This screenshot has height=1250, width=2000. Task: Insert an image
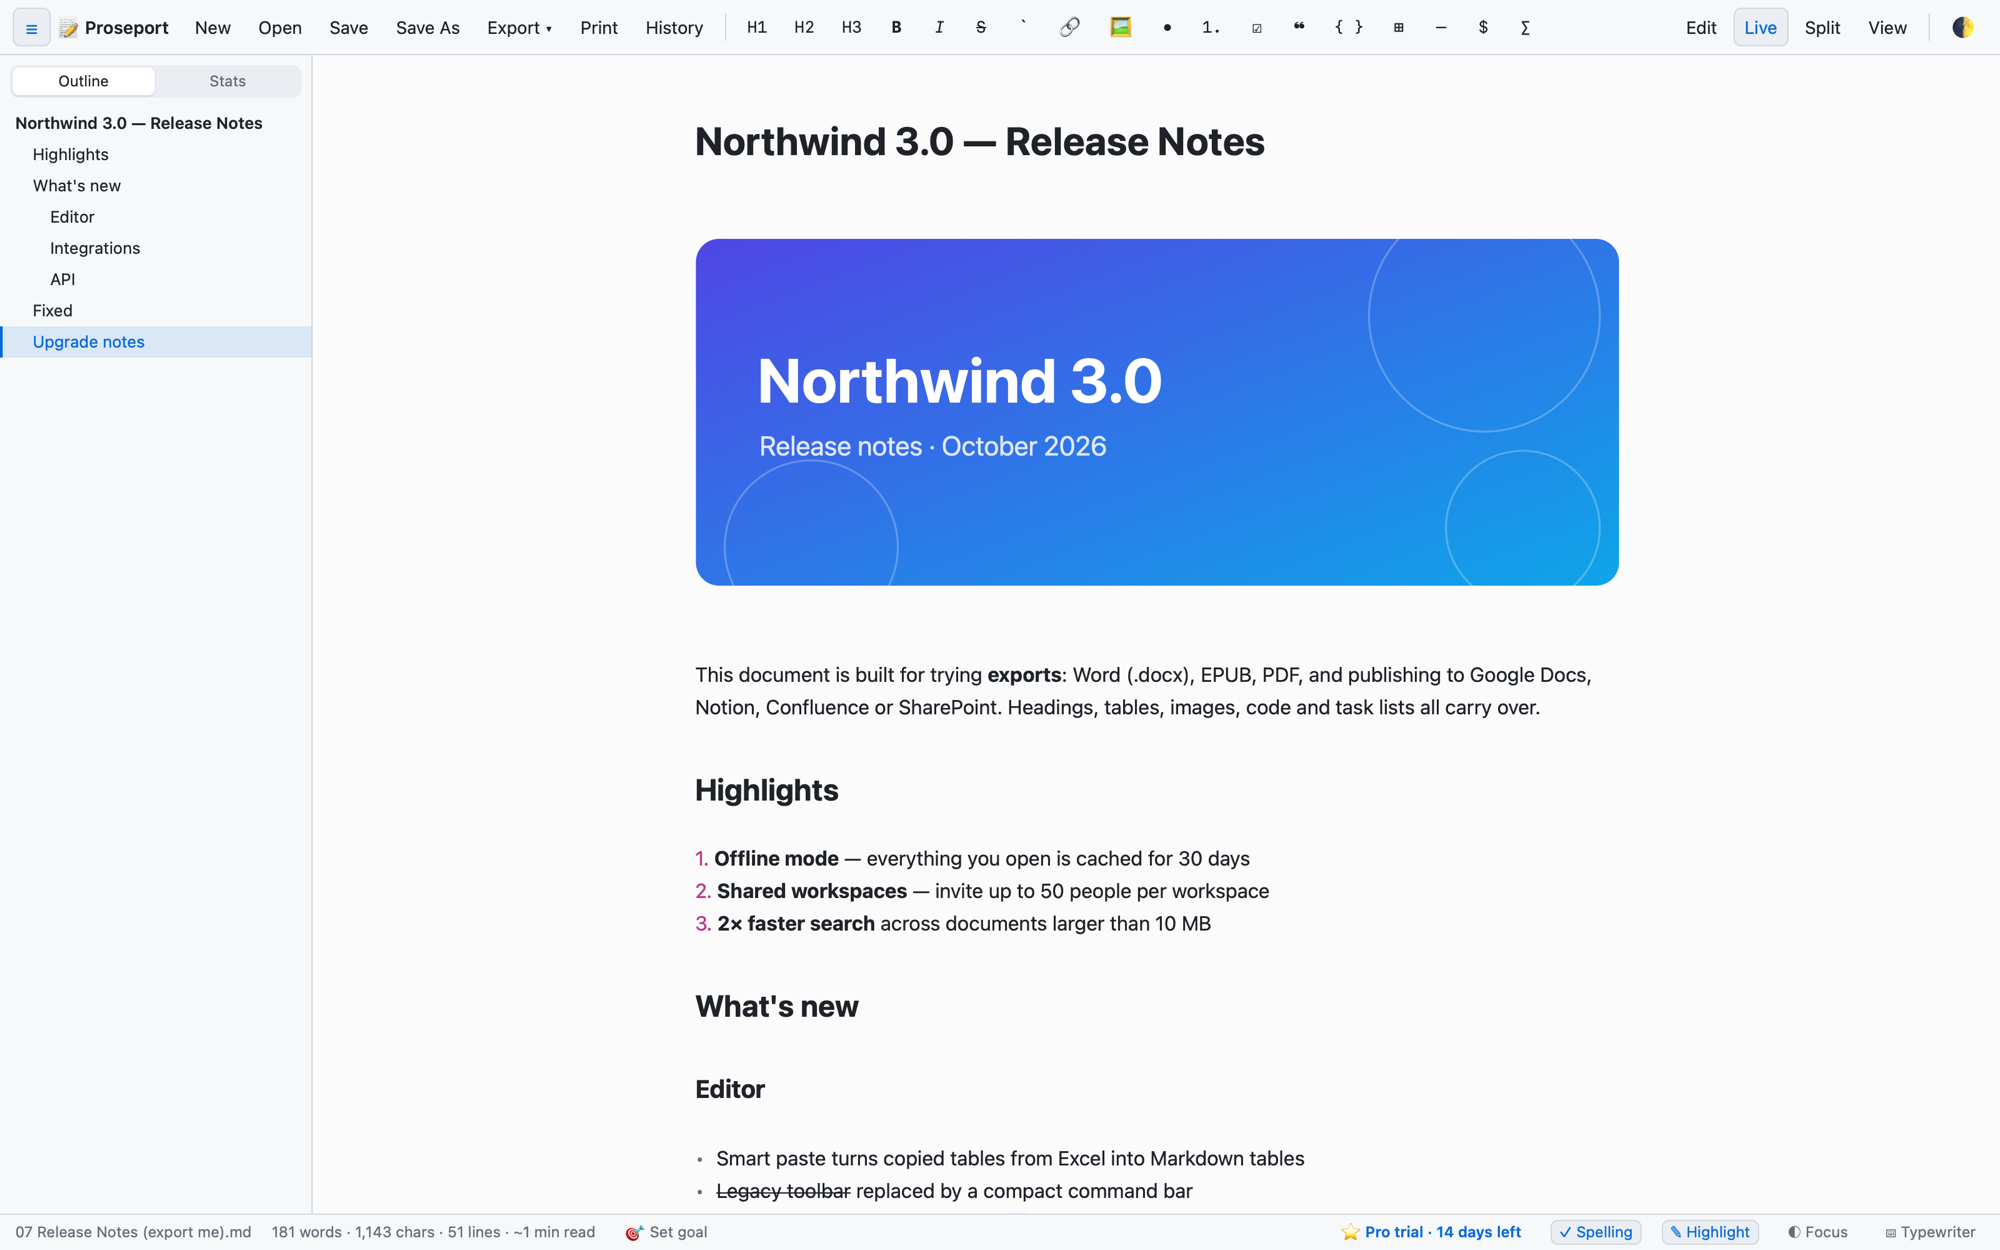tap(1121, 28)
